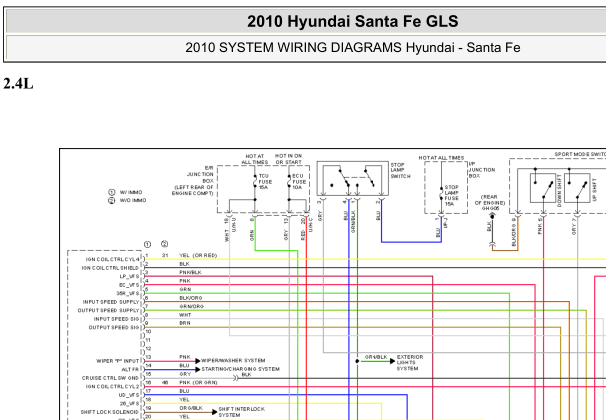This screenshot has width=606, height=420.
Task: Click the "W/ IMMO" legend entry
Action: (x=125, y=192)
